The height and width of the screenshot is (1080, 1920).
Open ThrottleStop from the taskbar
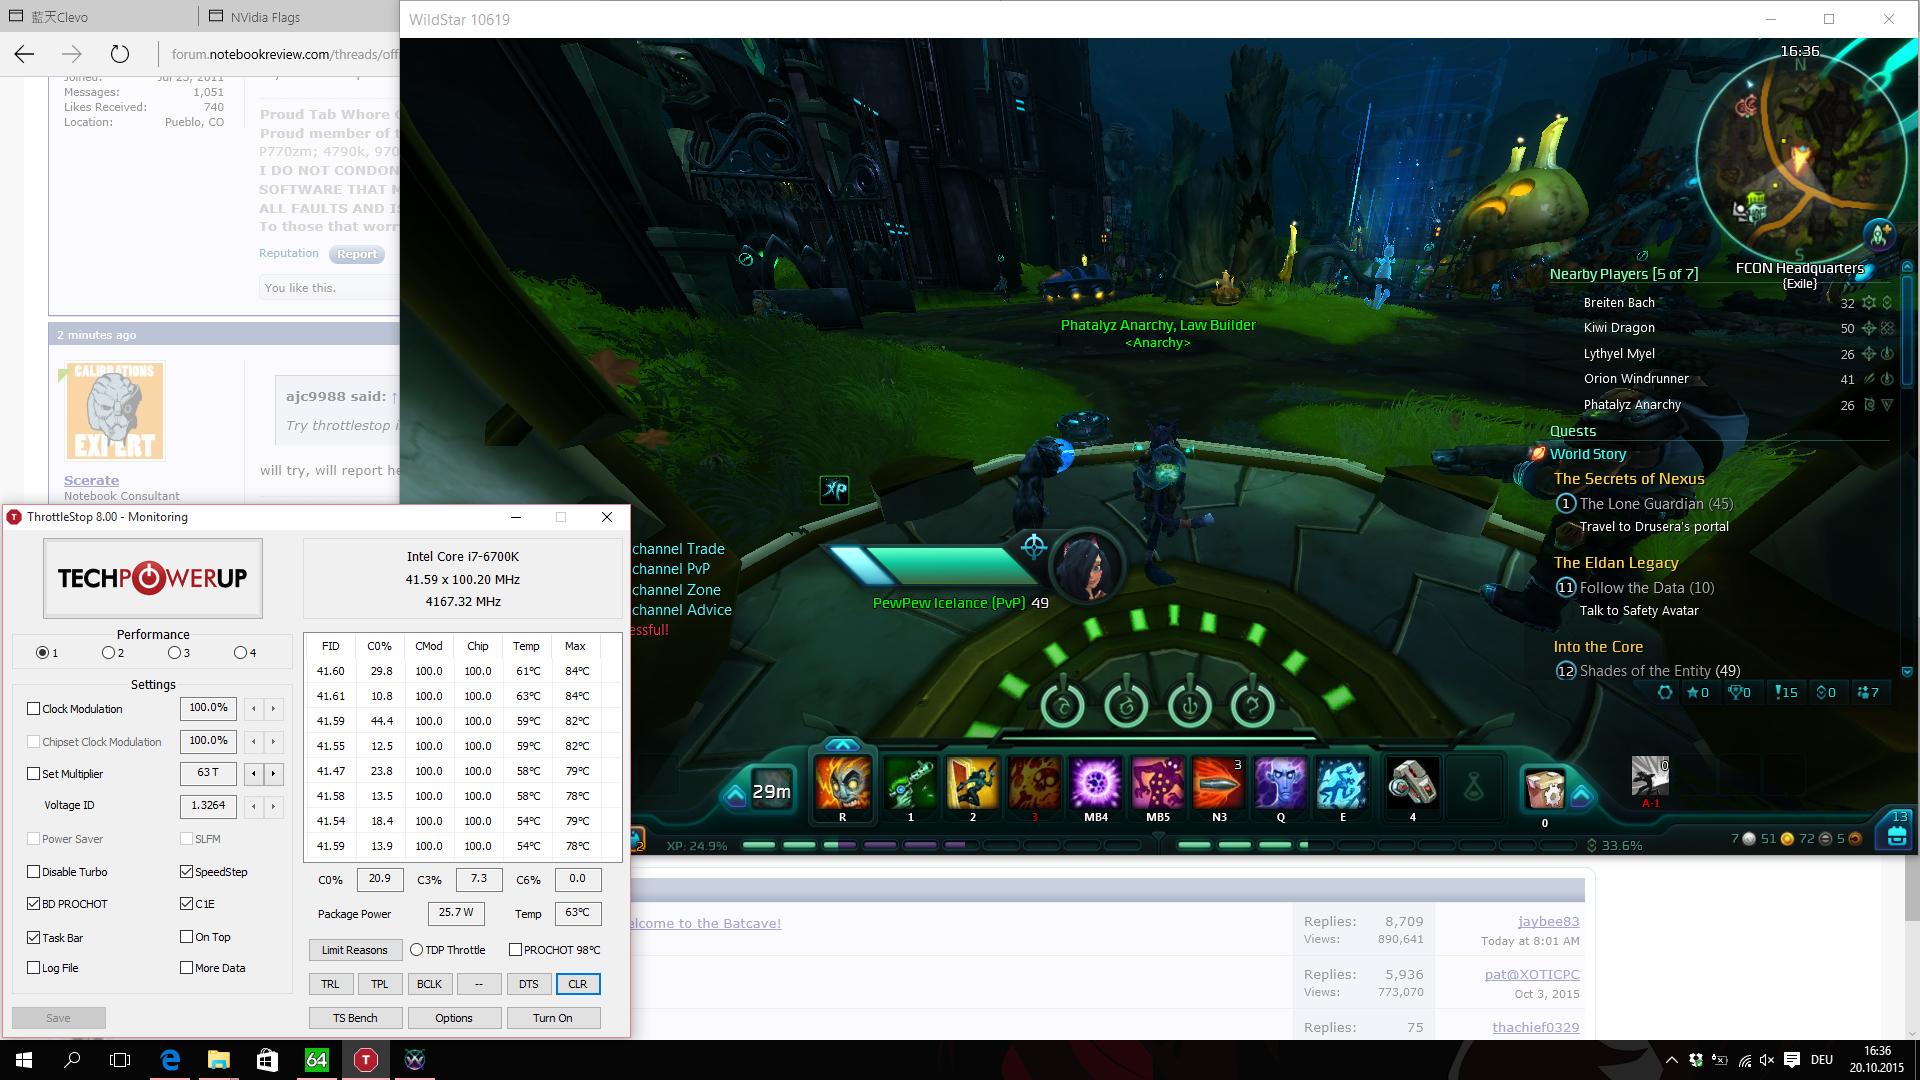366,1059
